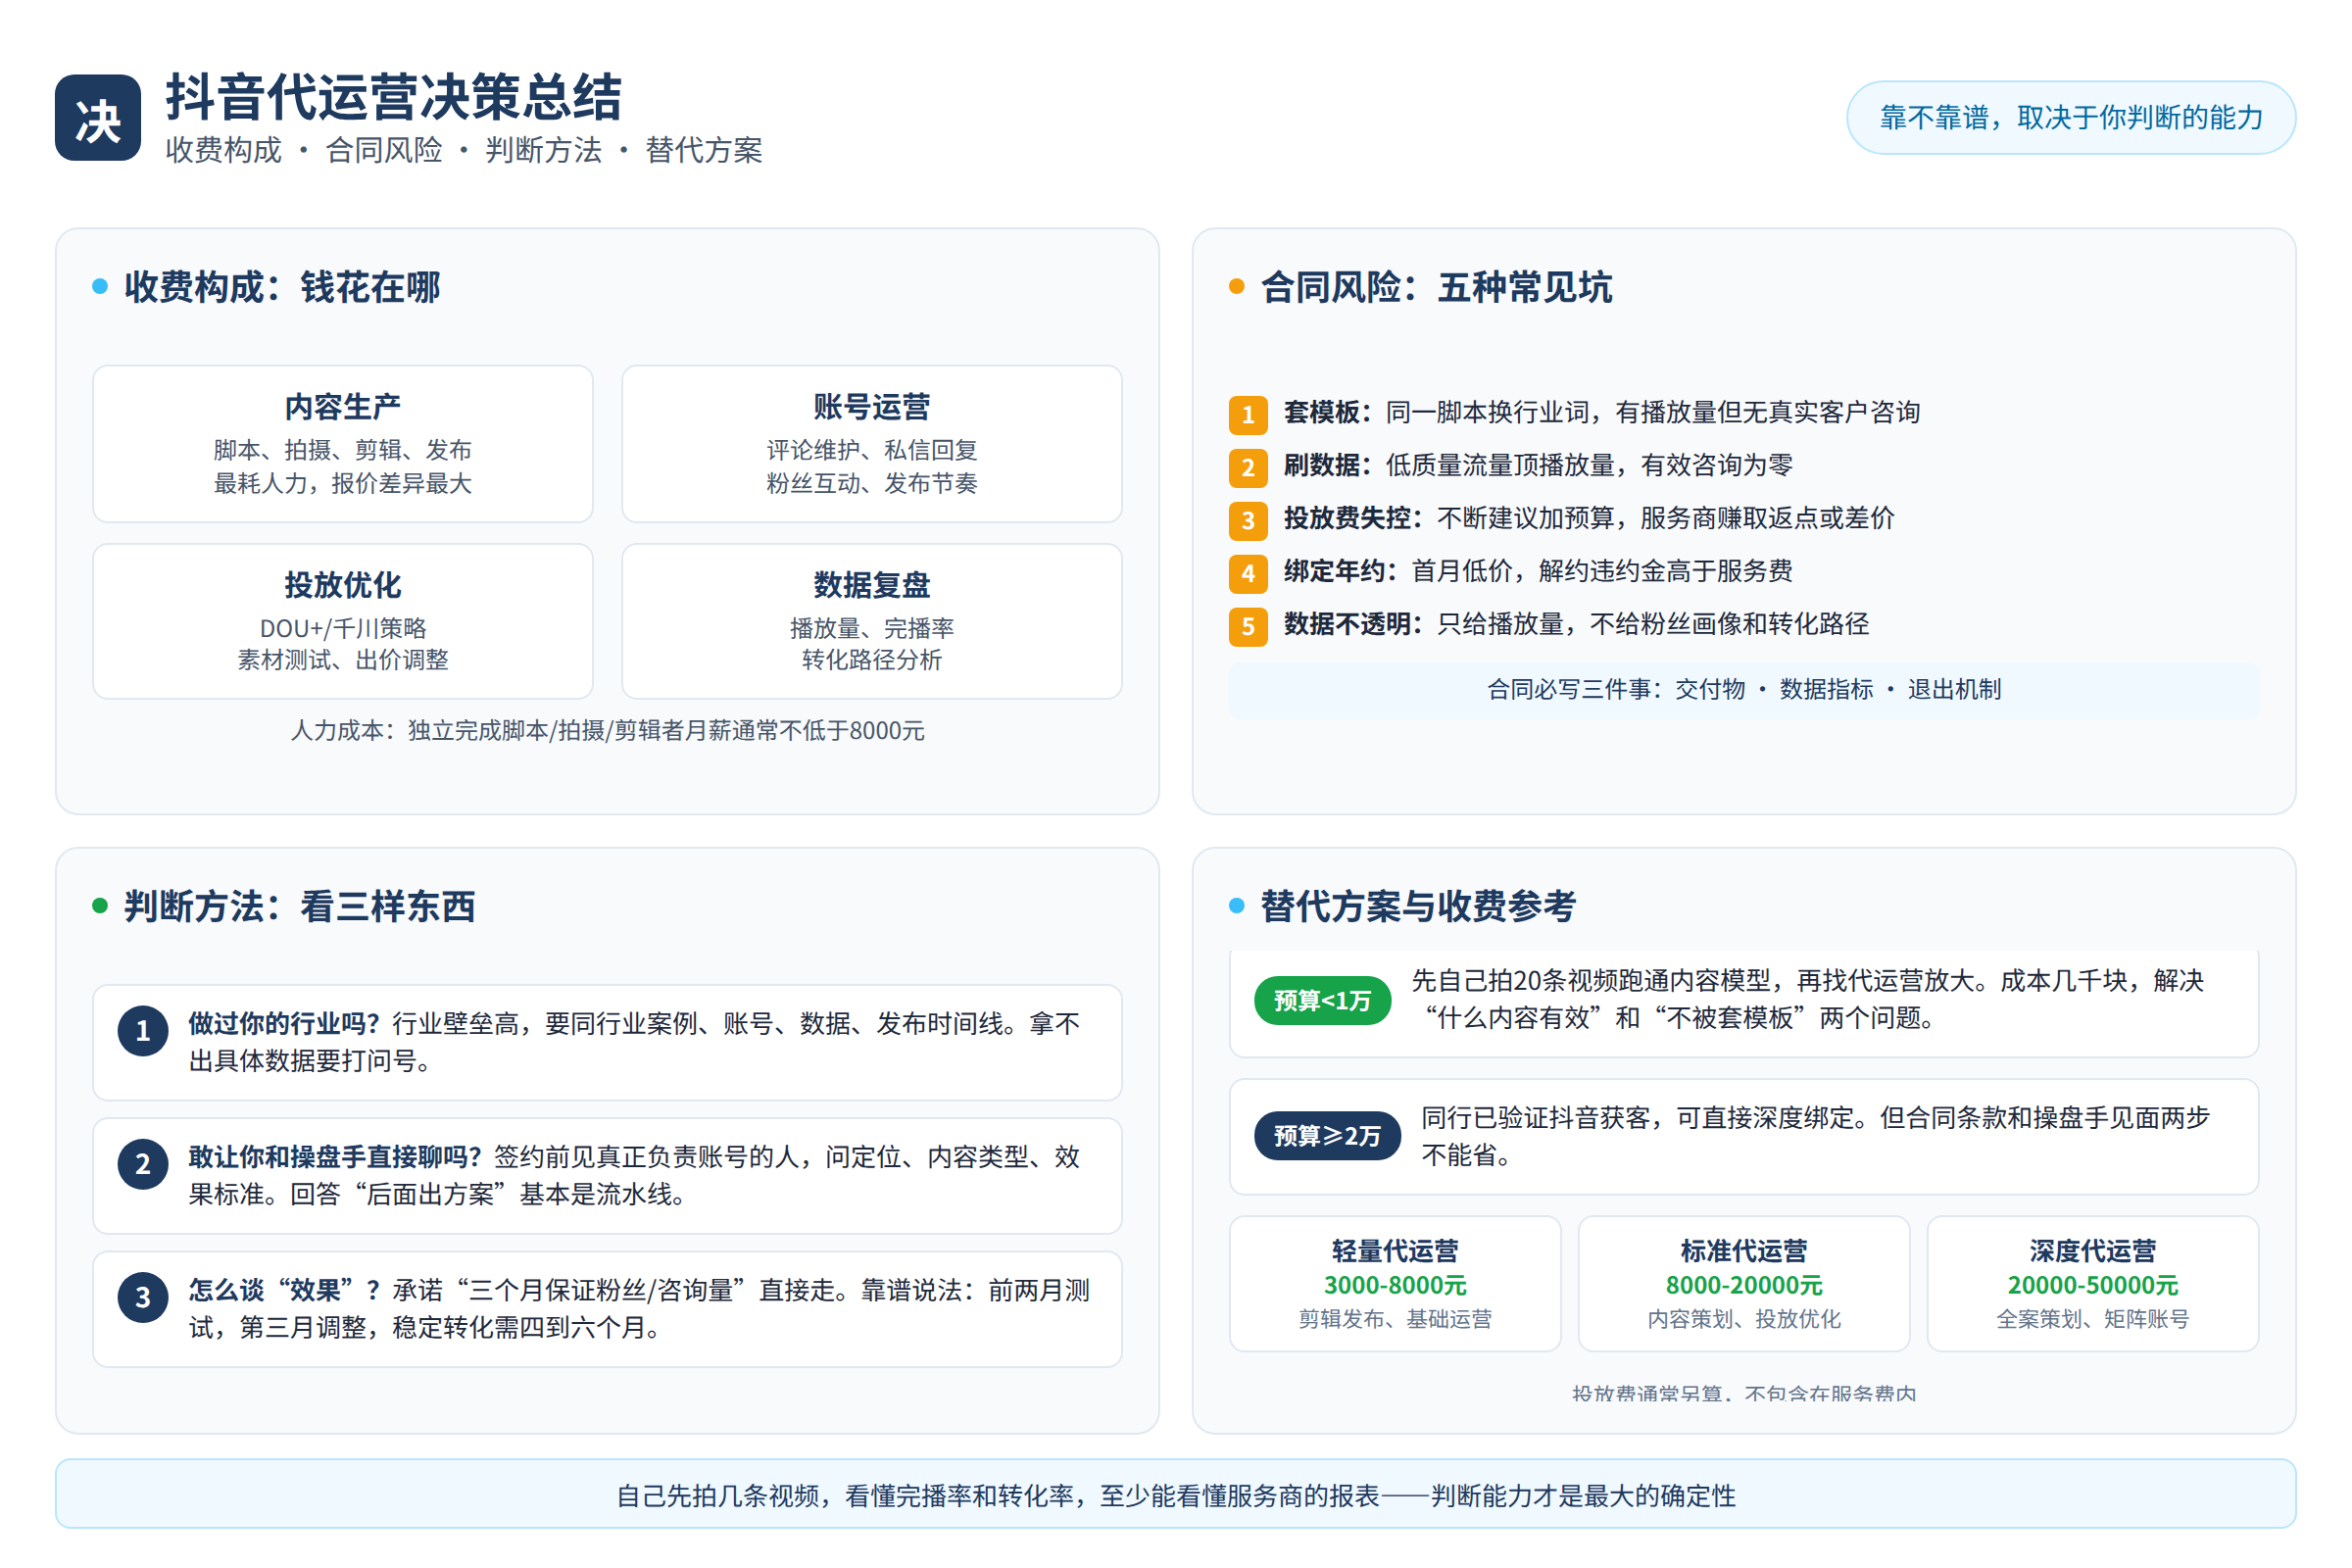Image resolution: width=2352 pixels, height=1568 pixels.
Task: Click orange number 1 badge for 套模板
Action: [1248, 415]
